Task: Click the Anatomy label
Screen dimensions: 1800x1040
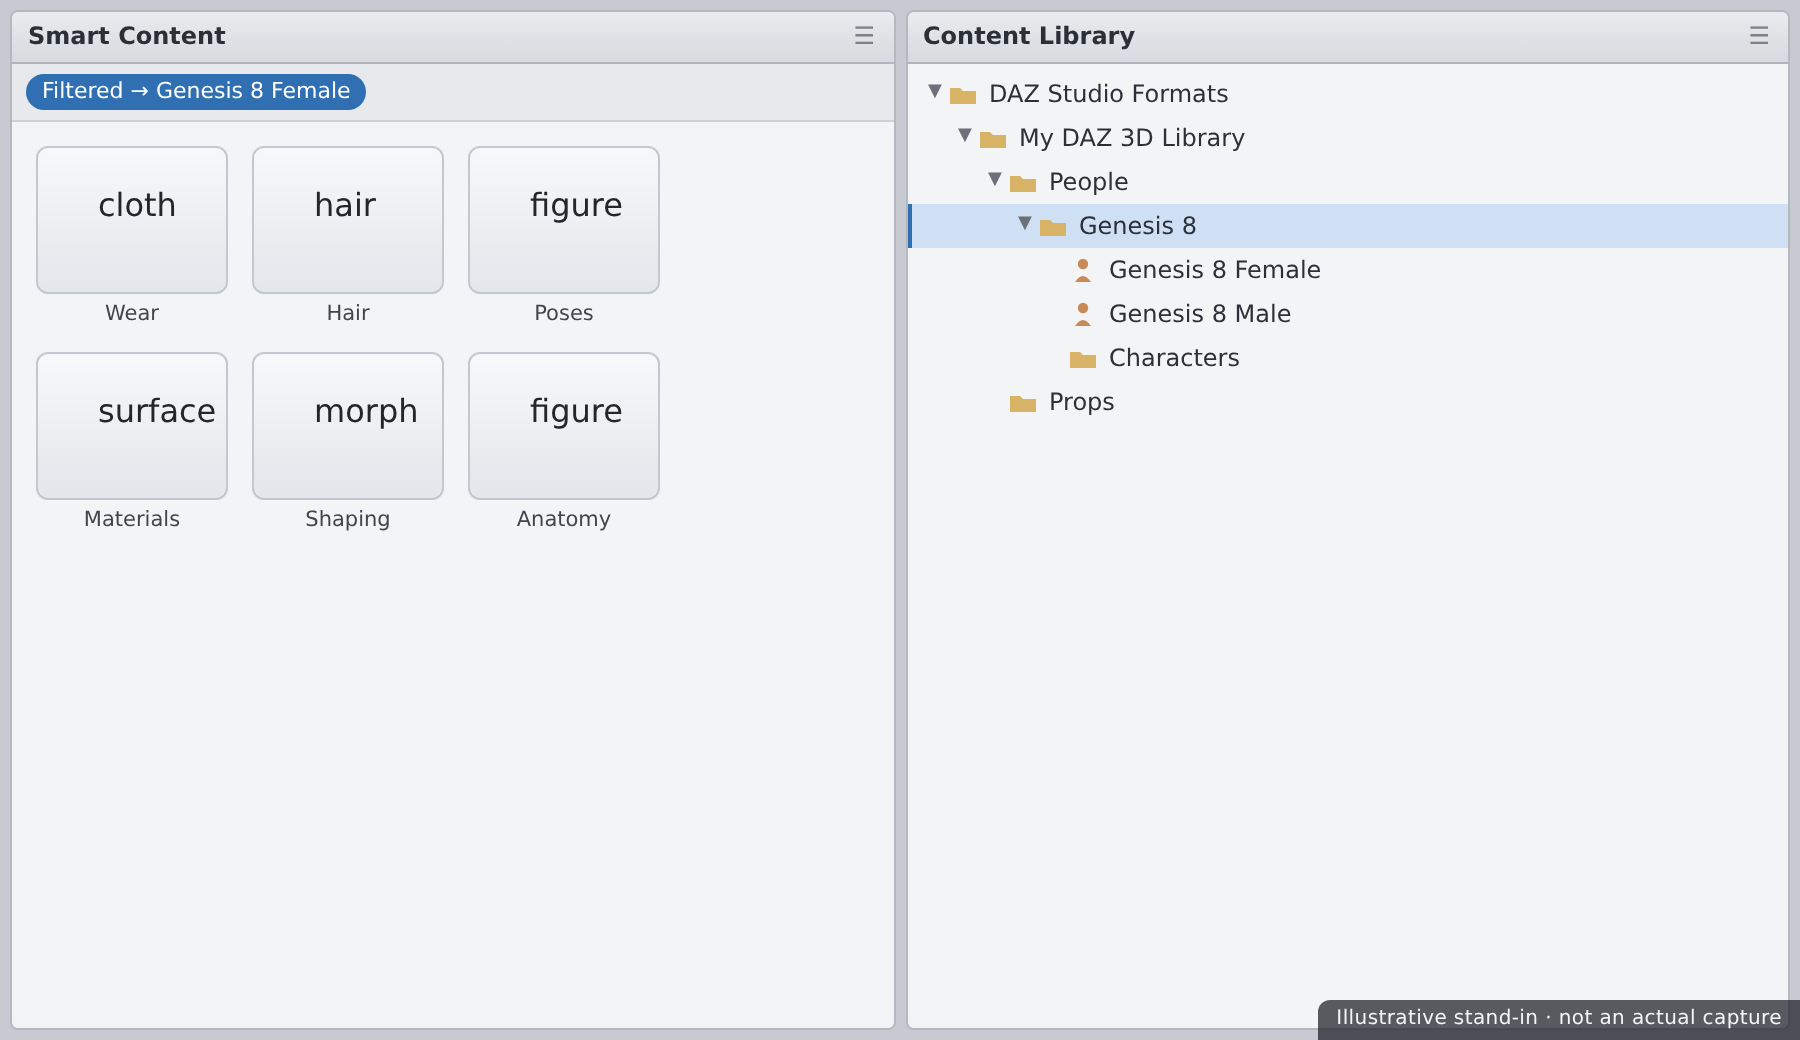Action: 564,519
